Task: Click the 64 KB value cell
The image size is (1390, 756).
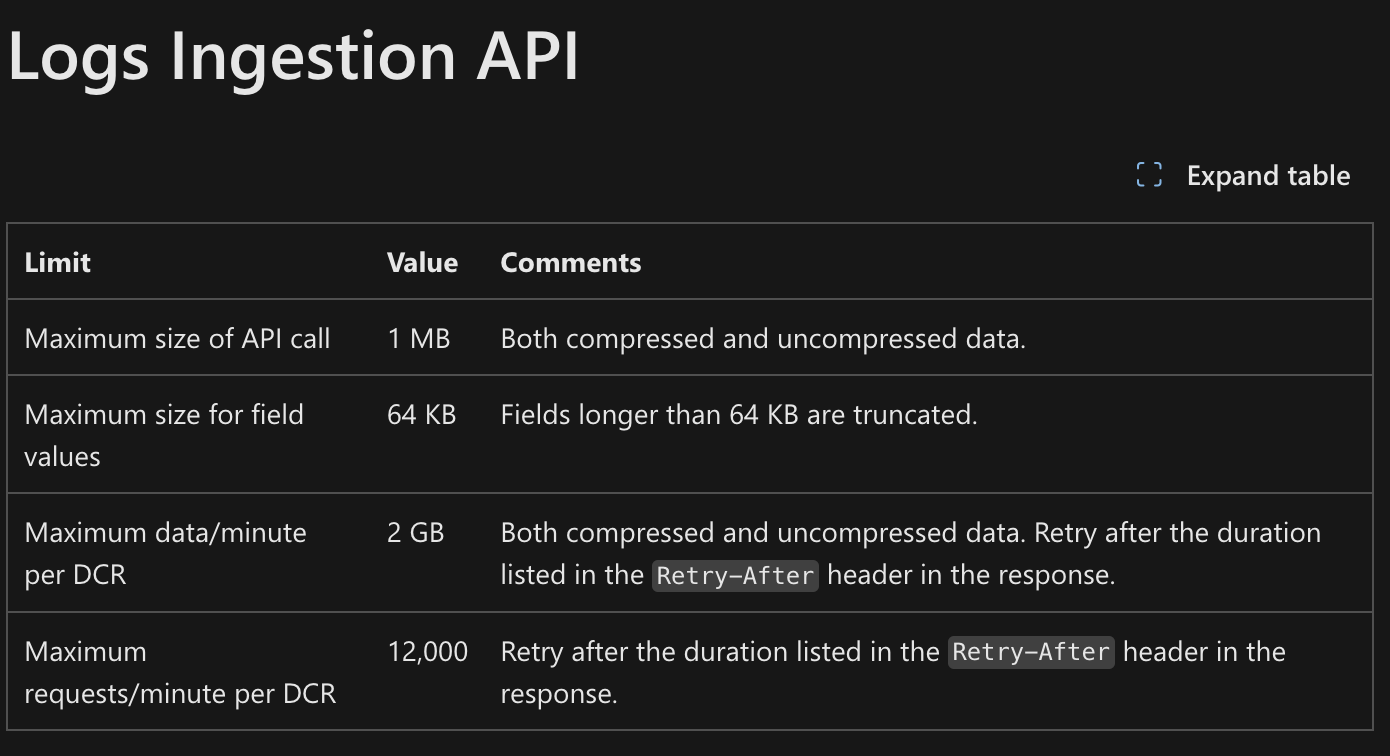Action: (x=421, y=414)
